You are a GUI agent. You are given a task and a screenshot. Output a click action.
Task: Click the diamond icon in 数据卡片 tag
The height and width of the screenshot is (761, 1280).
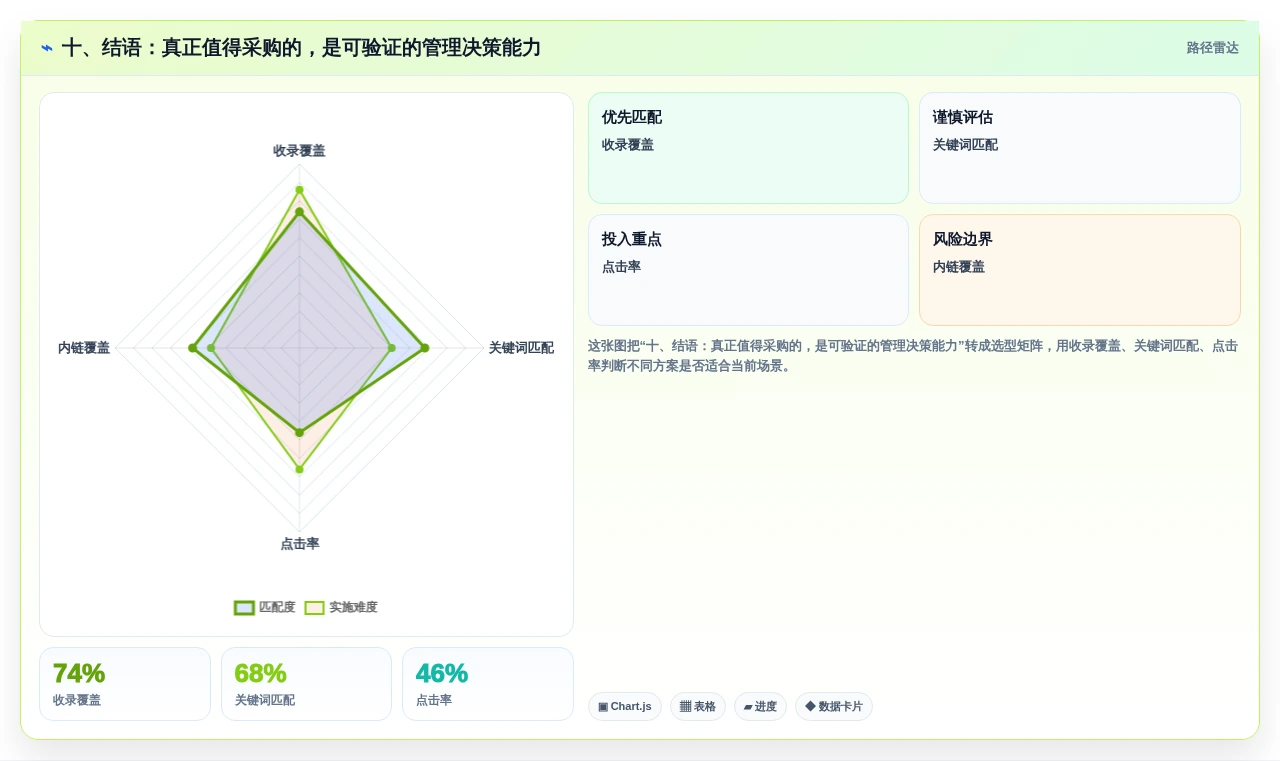tap(810, 706)
